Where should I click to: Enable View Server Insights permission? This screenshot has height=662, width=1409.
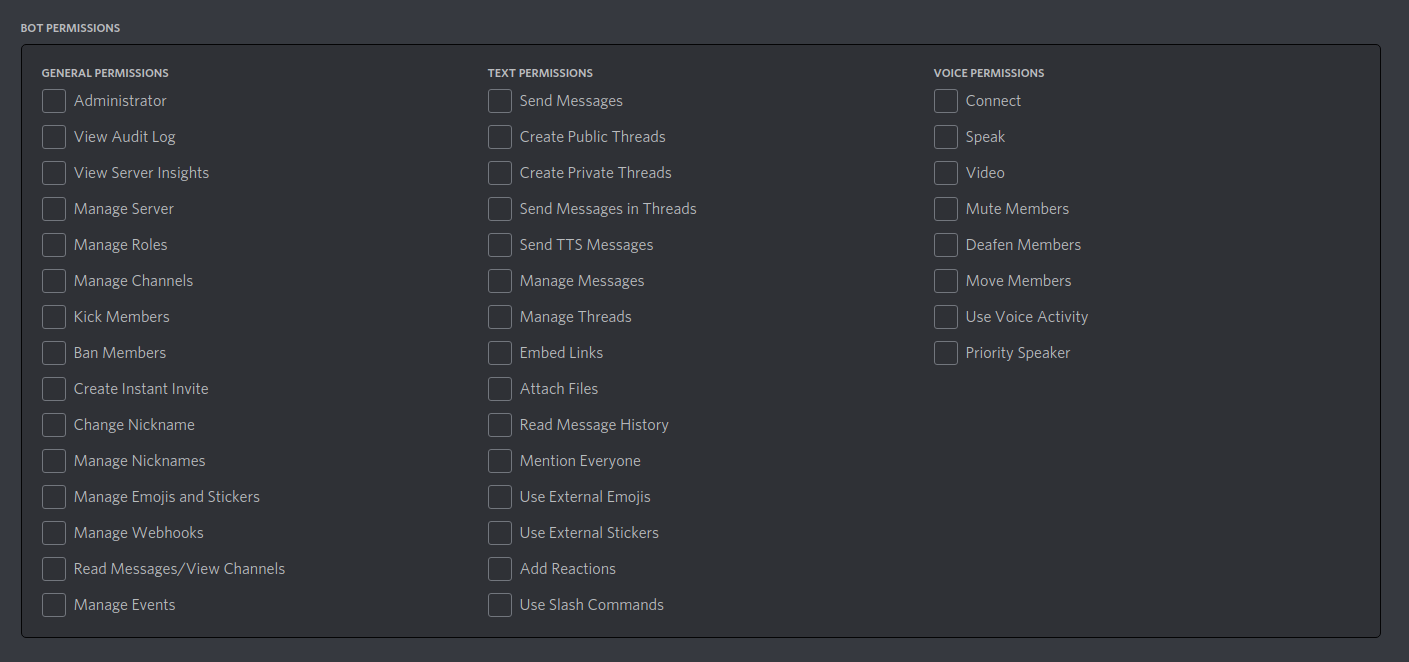click(53, 172)
